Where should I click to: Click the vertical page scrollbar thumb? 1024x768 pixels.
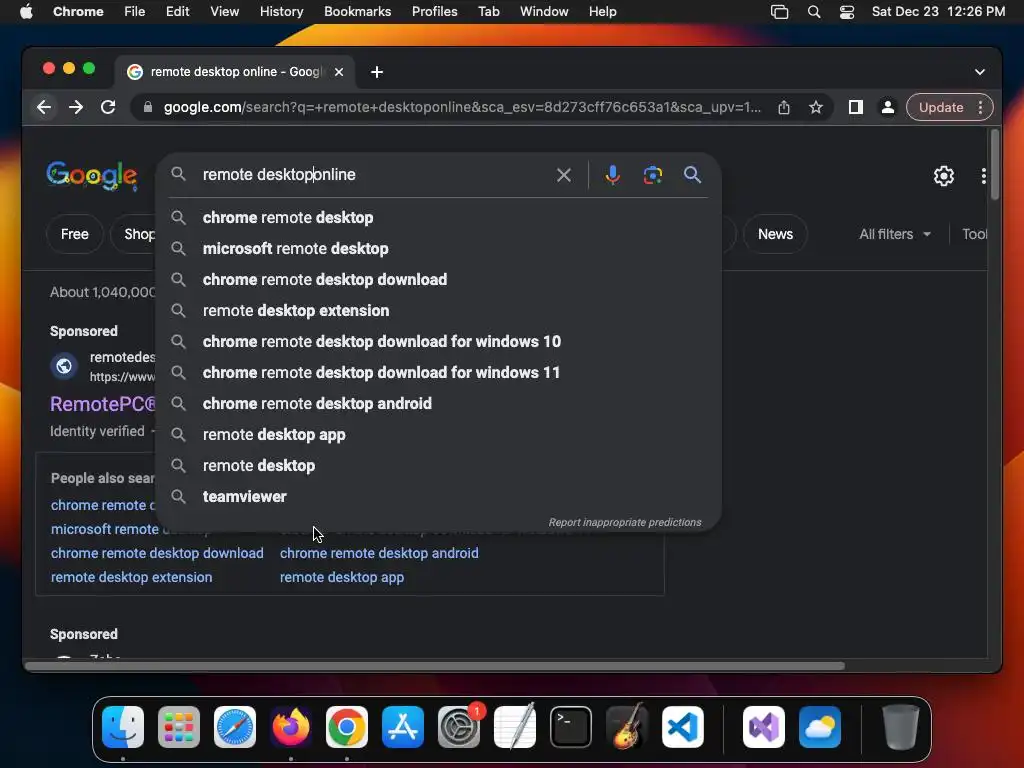[x=994, y=165]
